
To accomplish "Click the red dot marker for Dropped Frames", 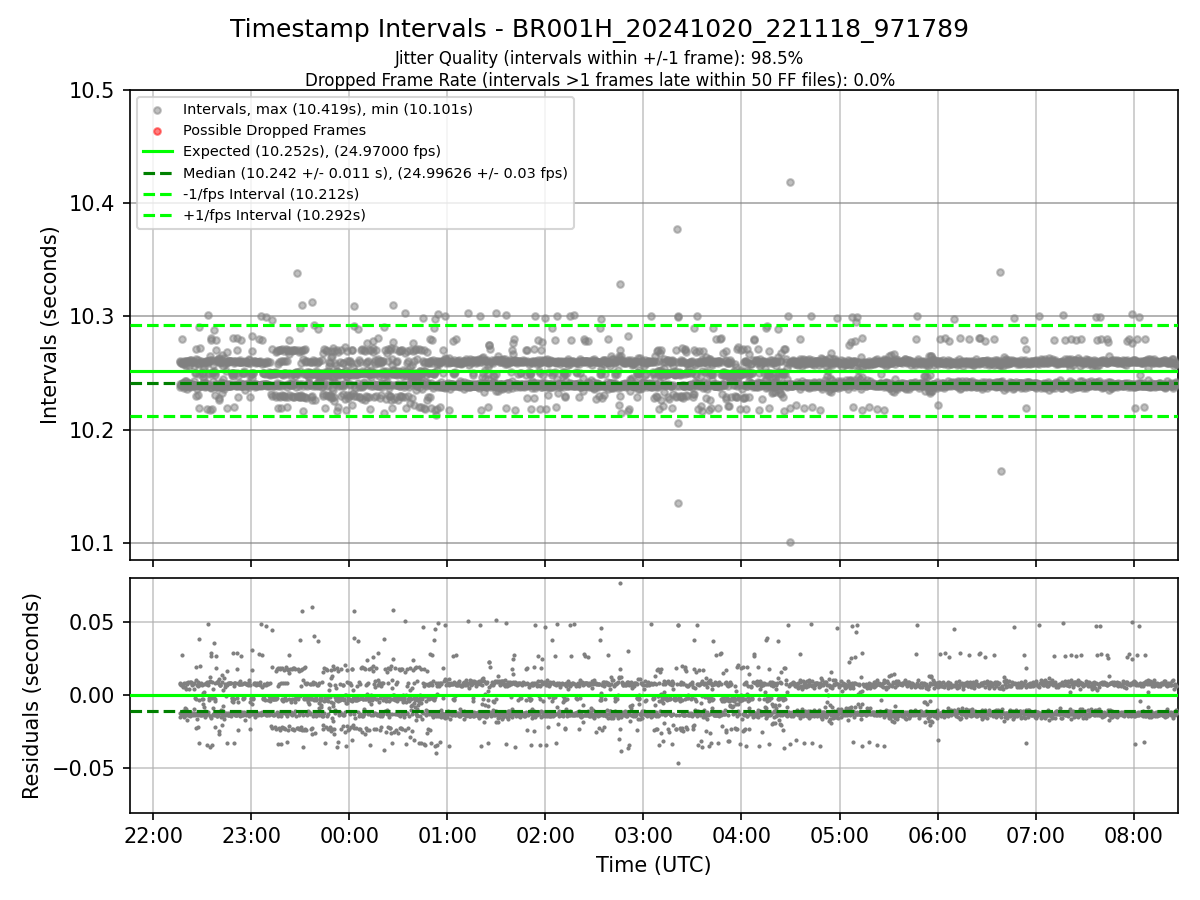I will [157, 130].
